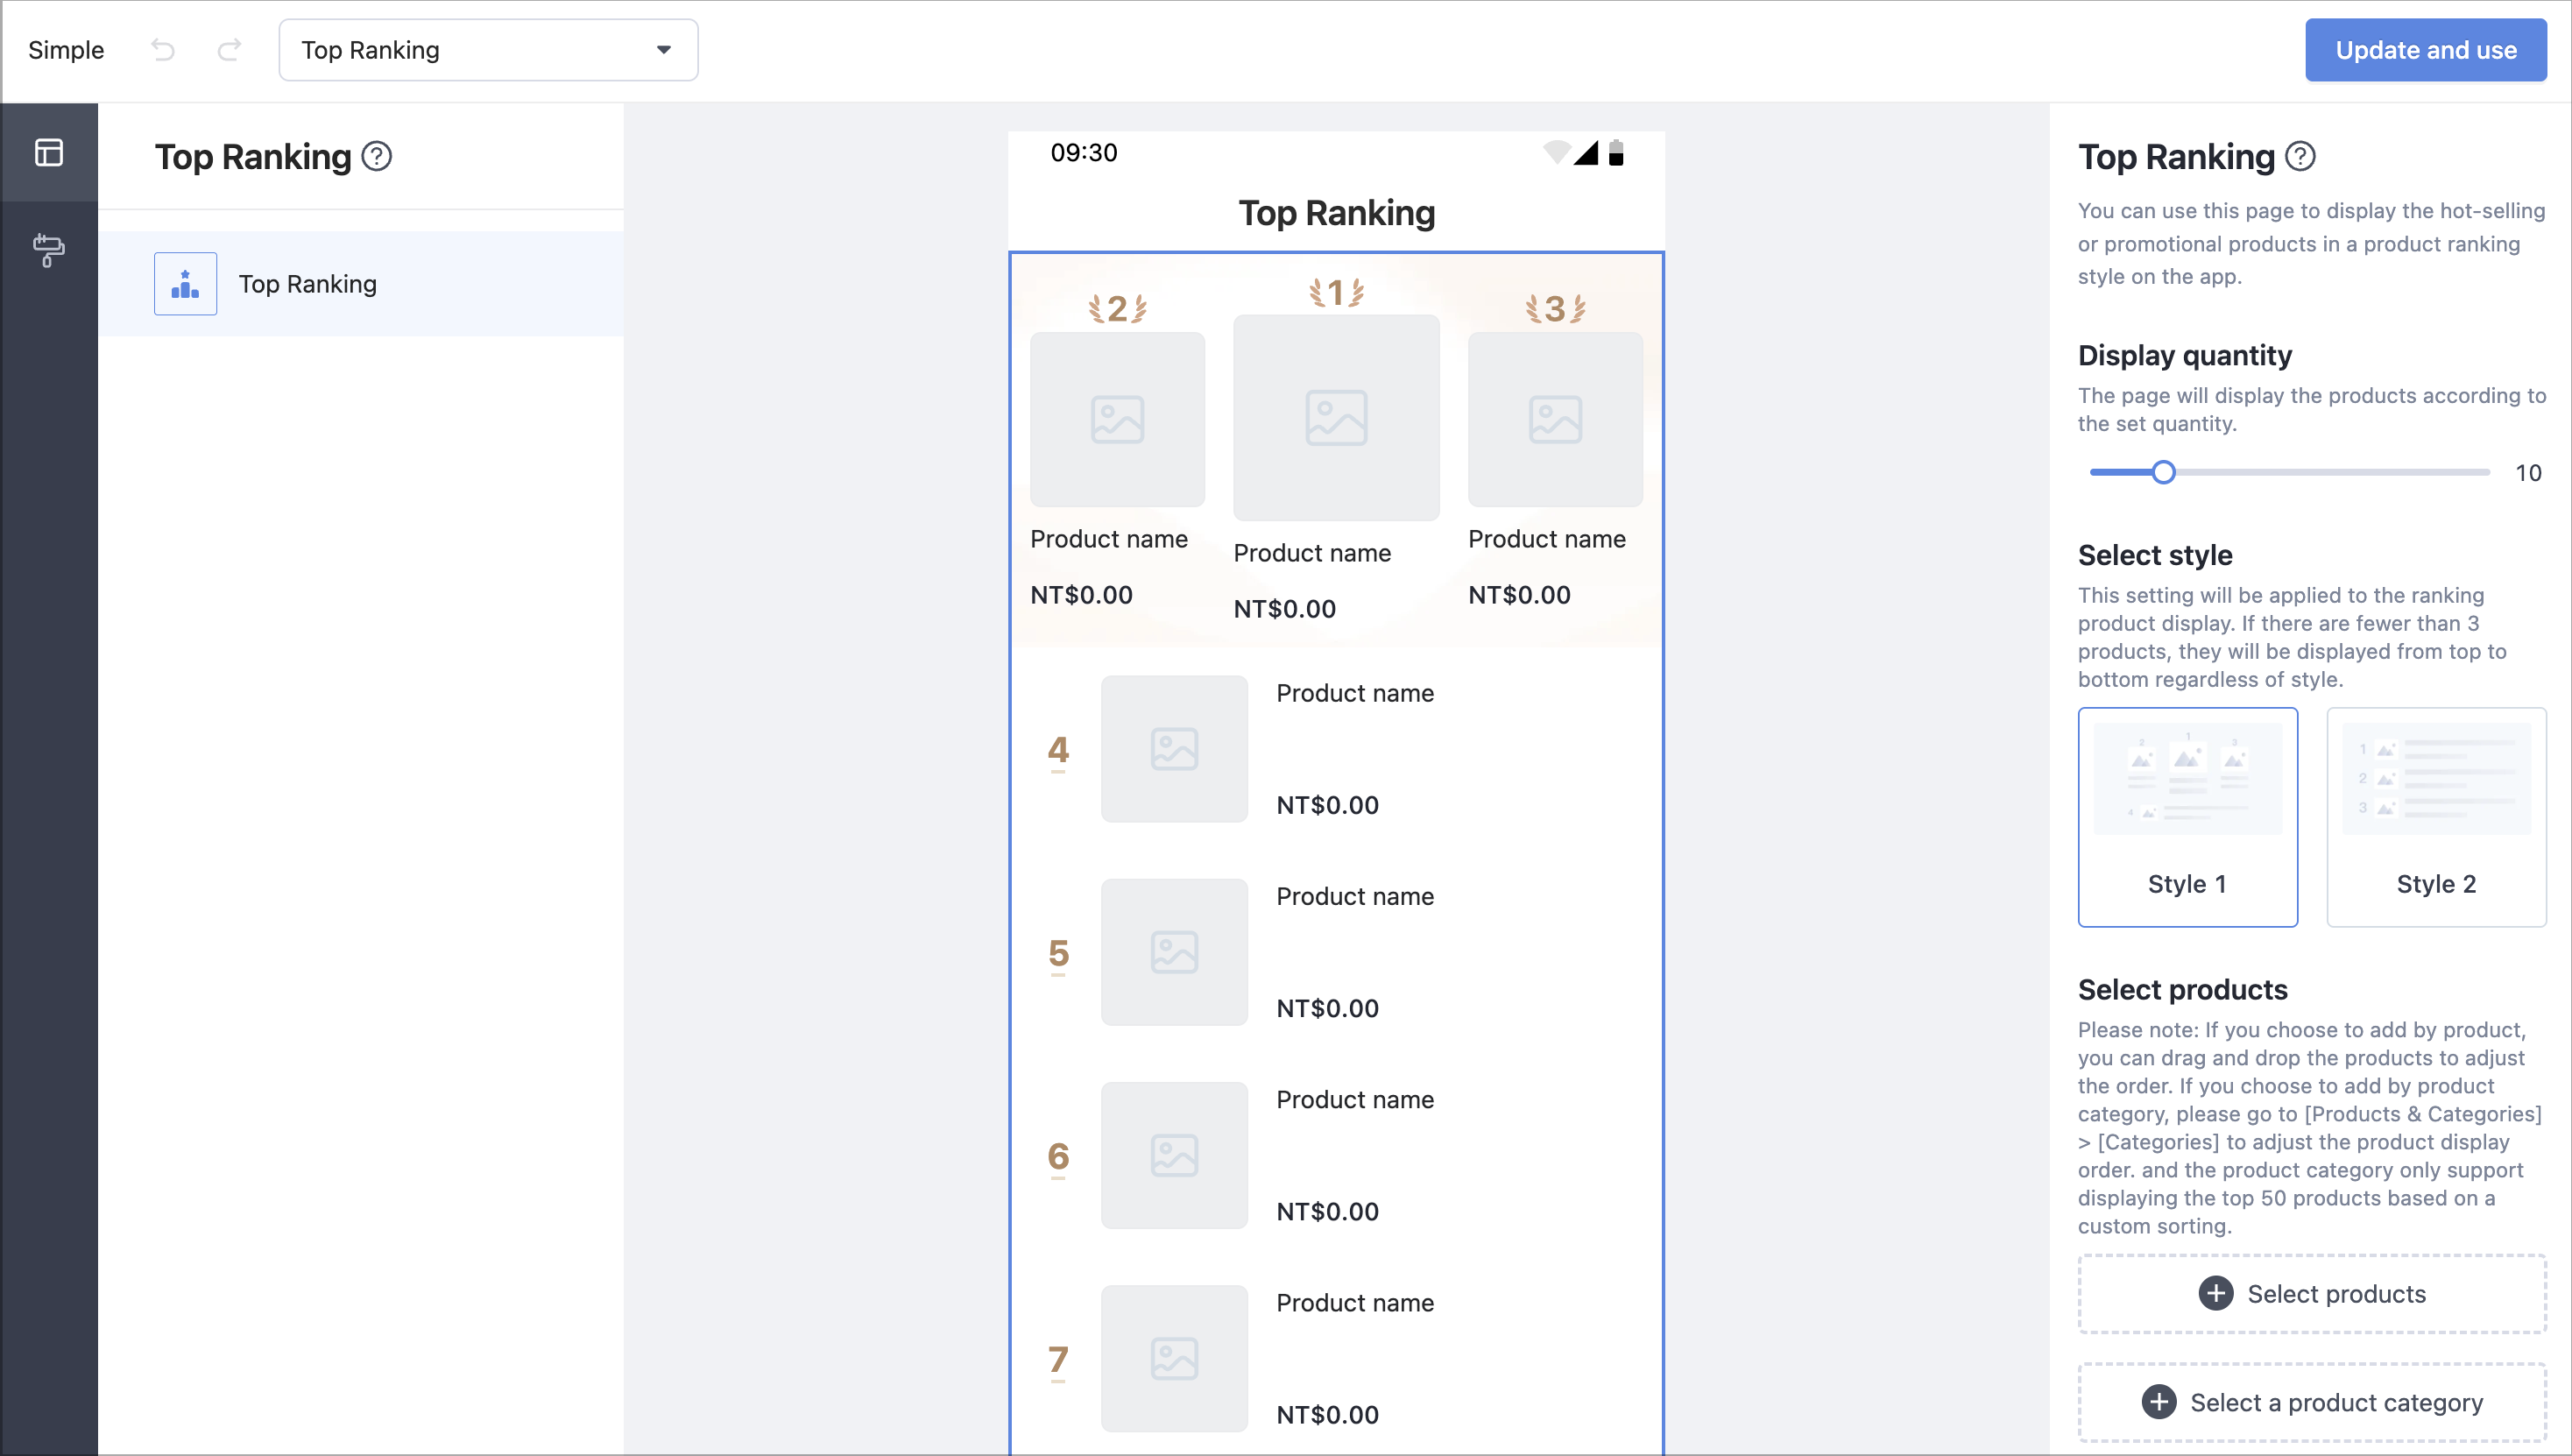The image size is (2572, 1456).
Task: Click the rank number 6 label
Action: 1058,1156
